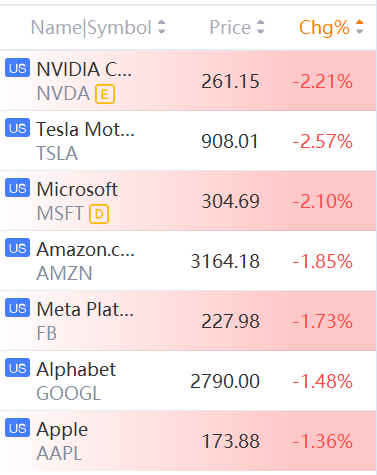Viewport: 377px width, 475px height.
Task: Click the D badge next to MSFT
Action: (x=99, y=214)
